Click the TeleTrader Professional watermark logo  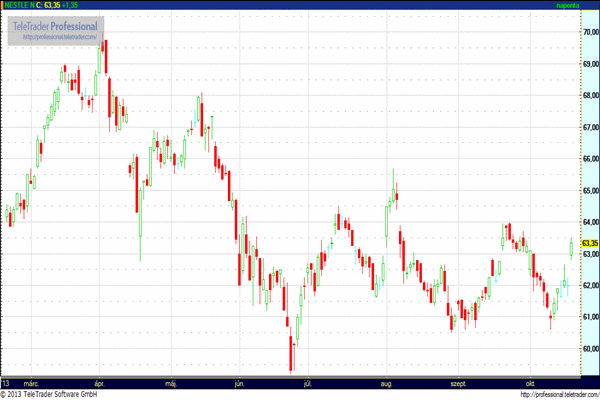55,24
